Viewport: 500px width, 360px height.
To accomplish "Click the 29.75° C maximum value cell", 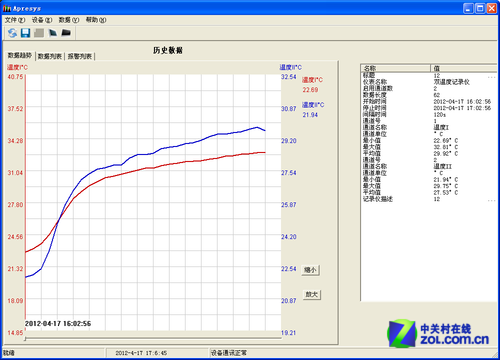I will [446, 186].
